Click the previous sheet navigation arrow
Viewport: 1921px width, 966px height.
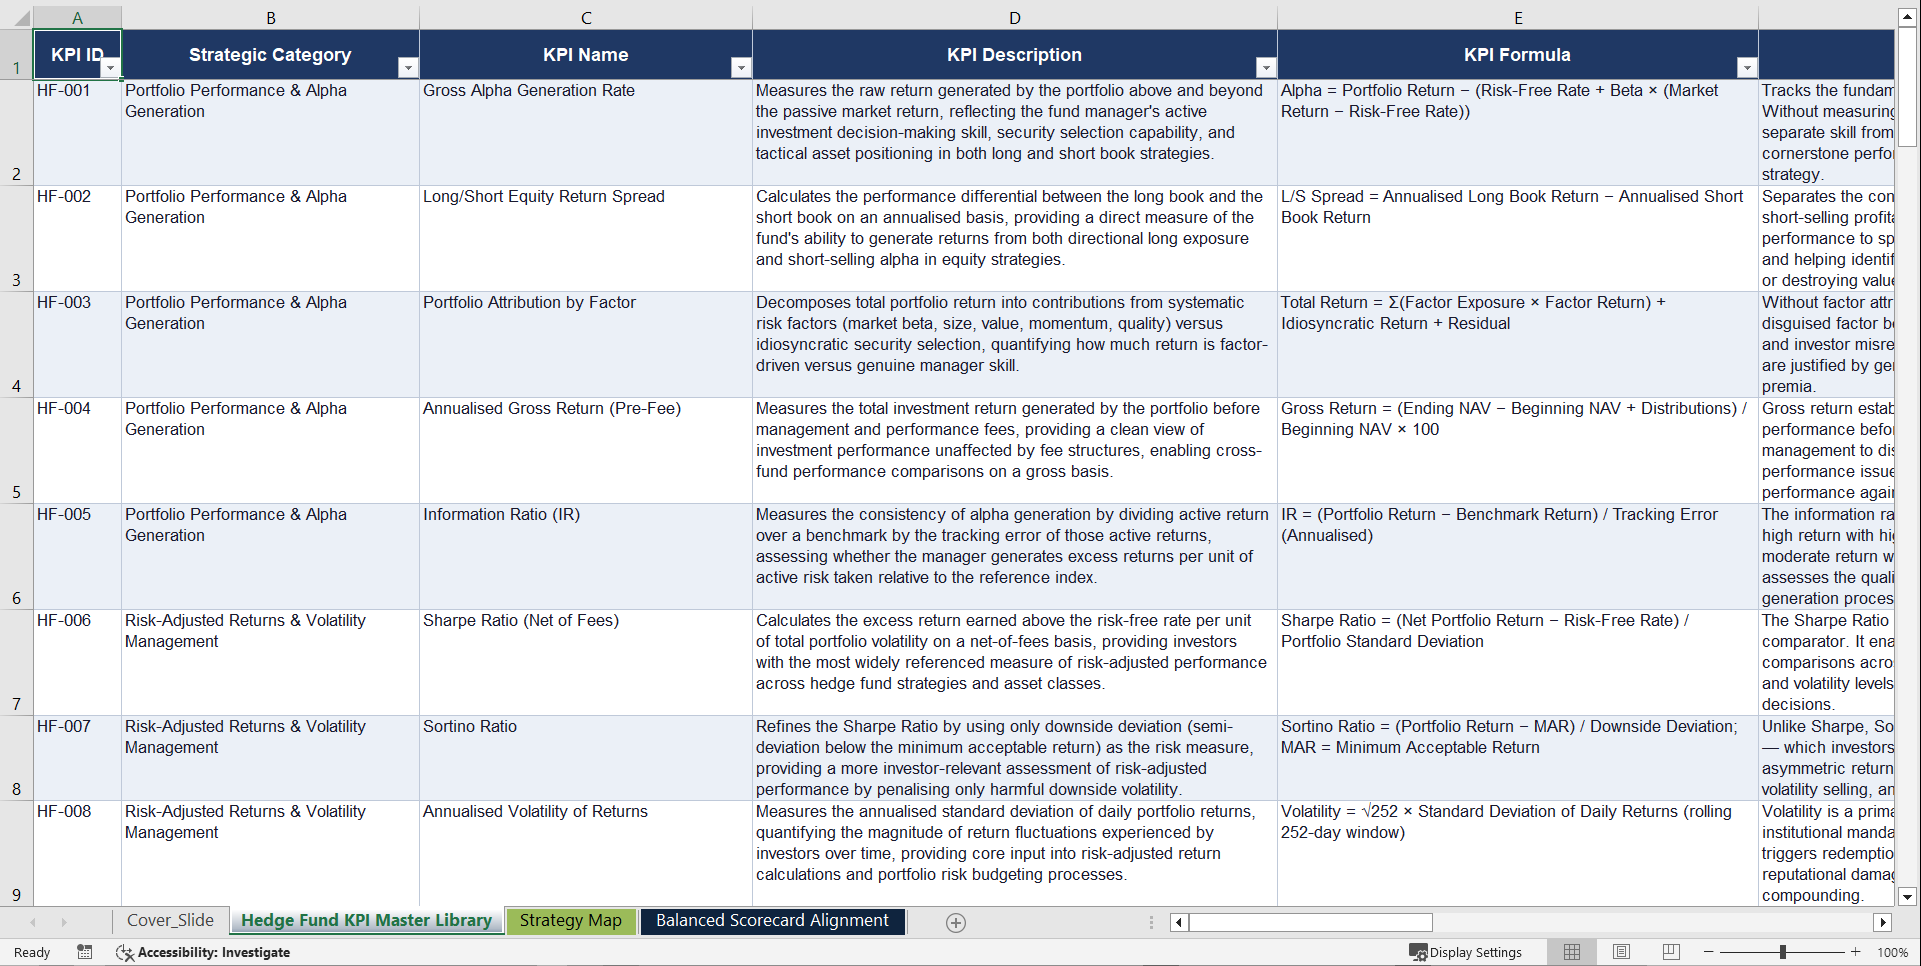coord(33,922)
